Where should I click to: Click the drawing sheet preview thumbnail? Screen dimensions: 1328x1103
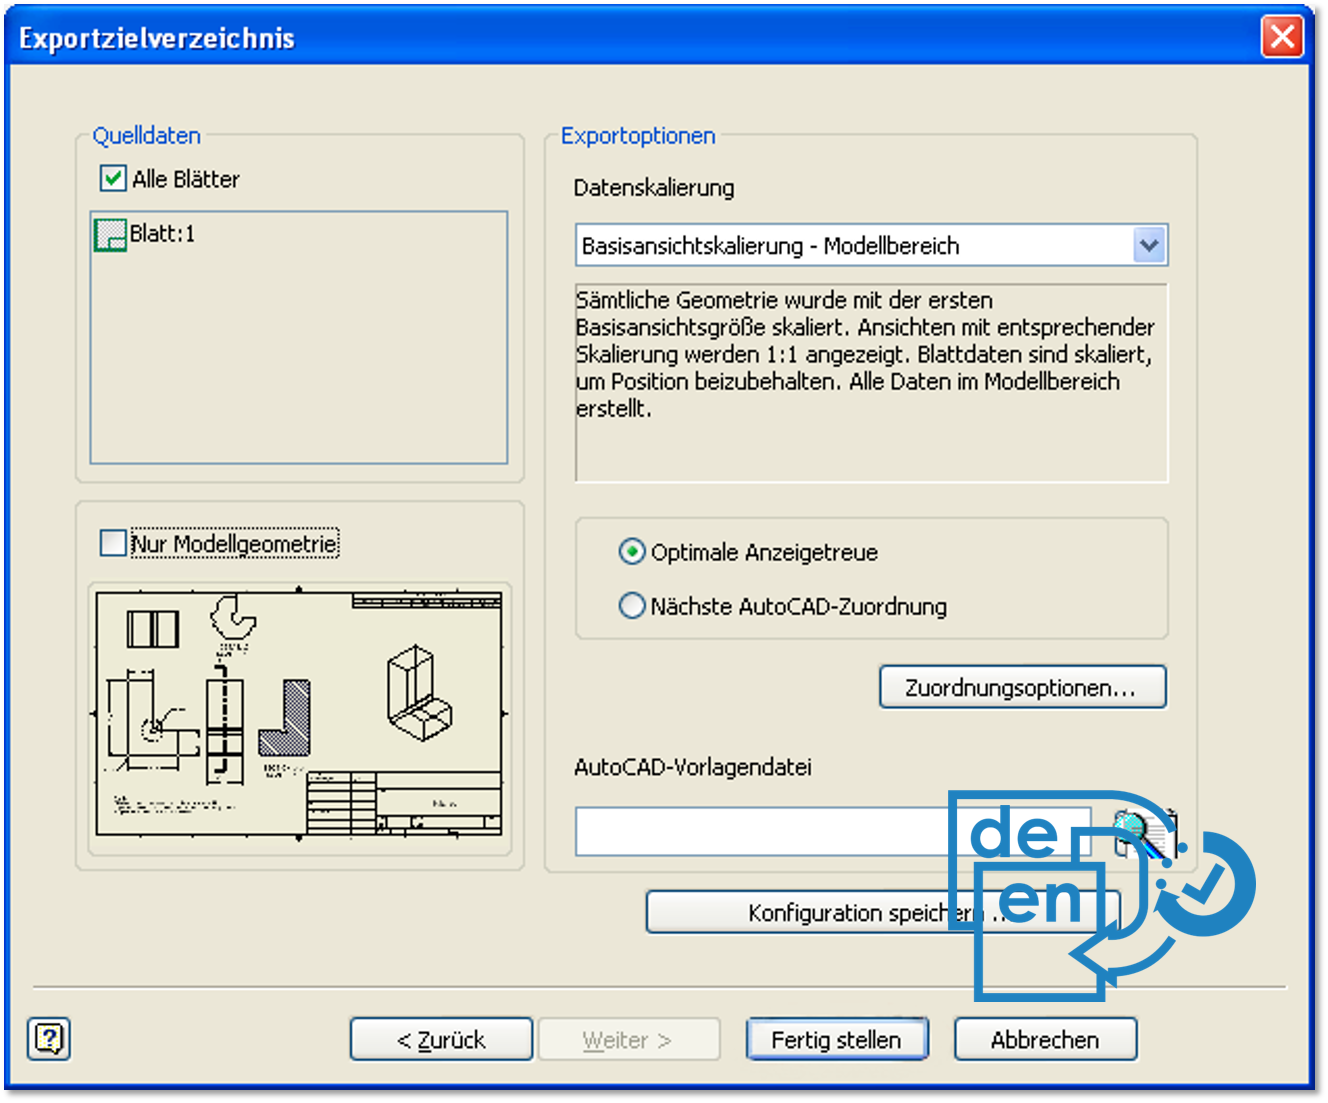click(299, 714)
